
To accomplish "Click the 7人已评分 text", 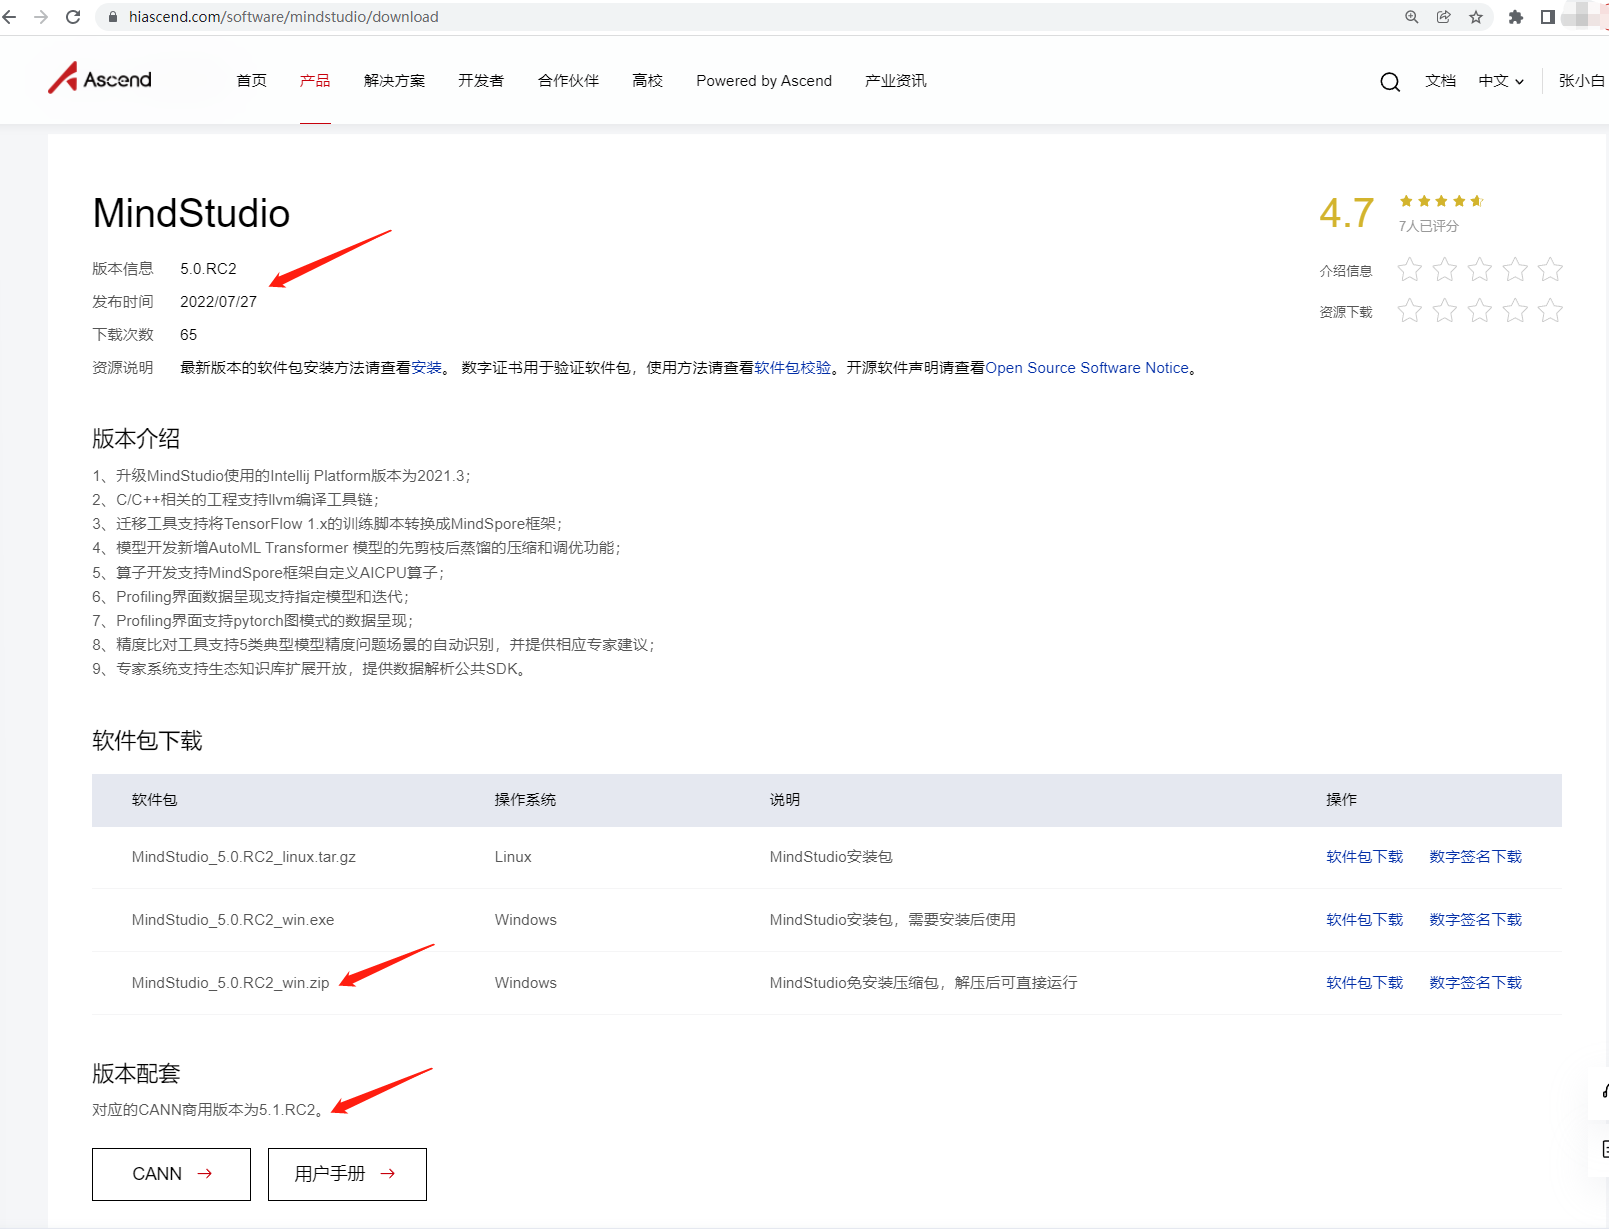I will tap(1428, 226).
